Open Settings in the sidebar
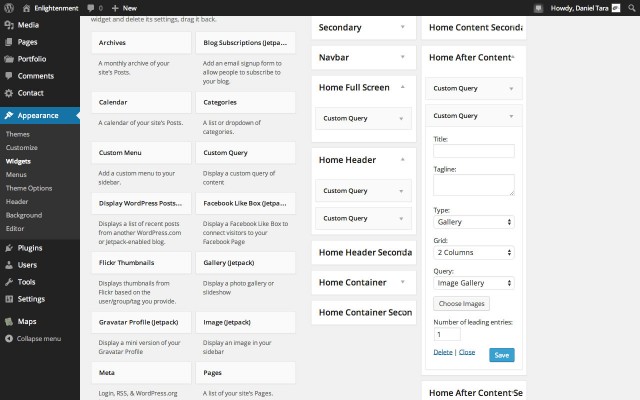 [x=30, y=299]
